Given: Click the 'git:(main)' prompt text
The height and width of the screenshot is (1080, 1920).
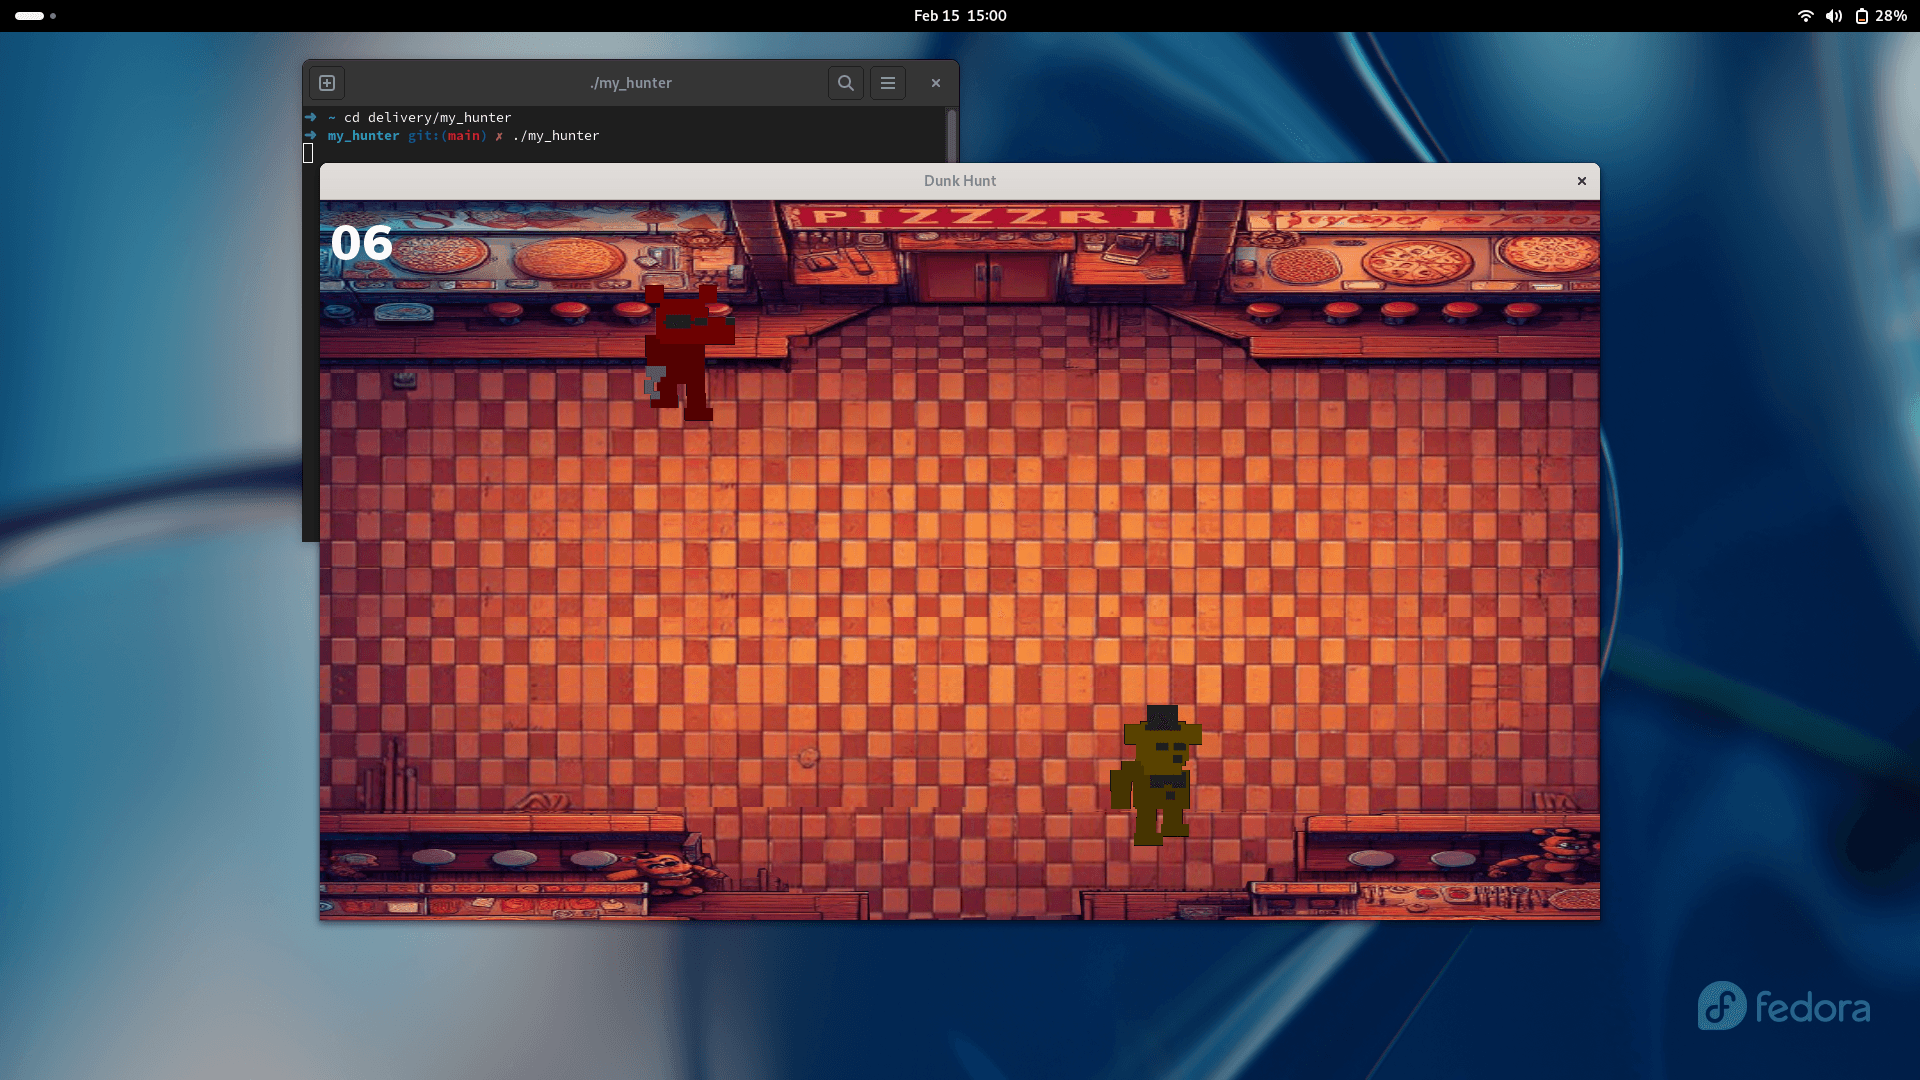Looking at the screenshot, I should [447, 136].
